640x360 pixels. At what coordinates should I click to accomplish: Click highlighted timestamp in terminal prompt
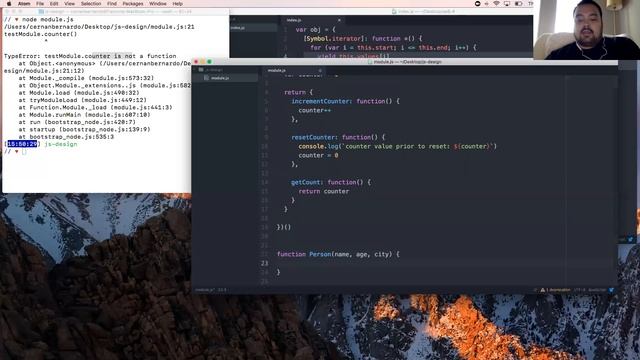22,144
